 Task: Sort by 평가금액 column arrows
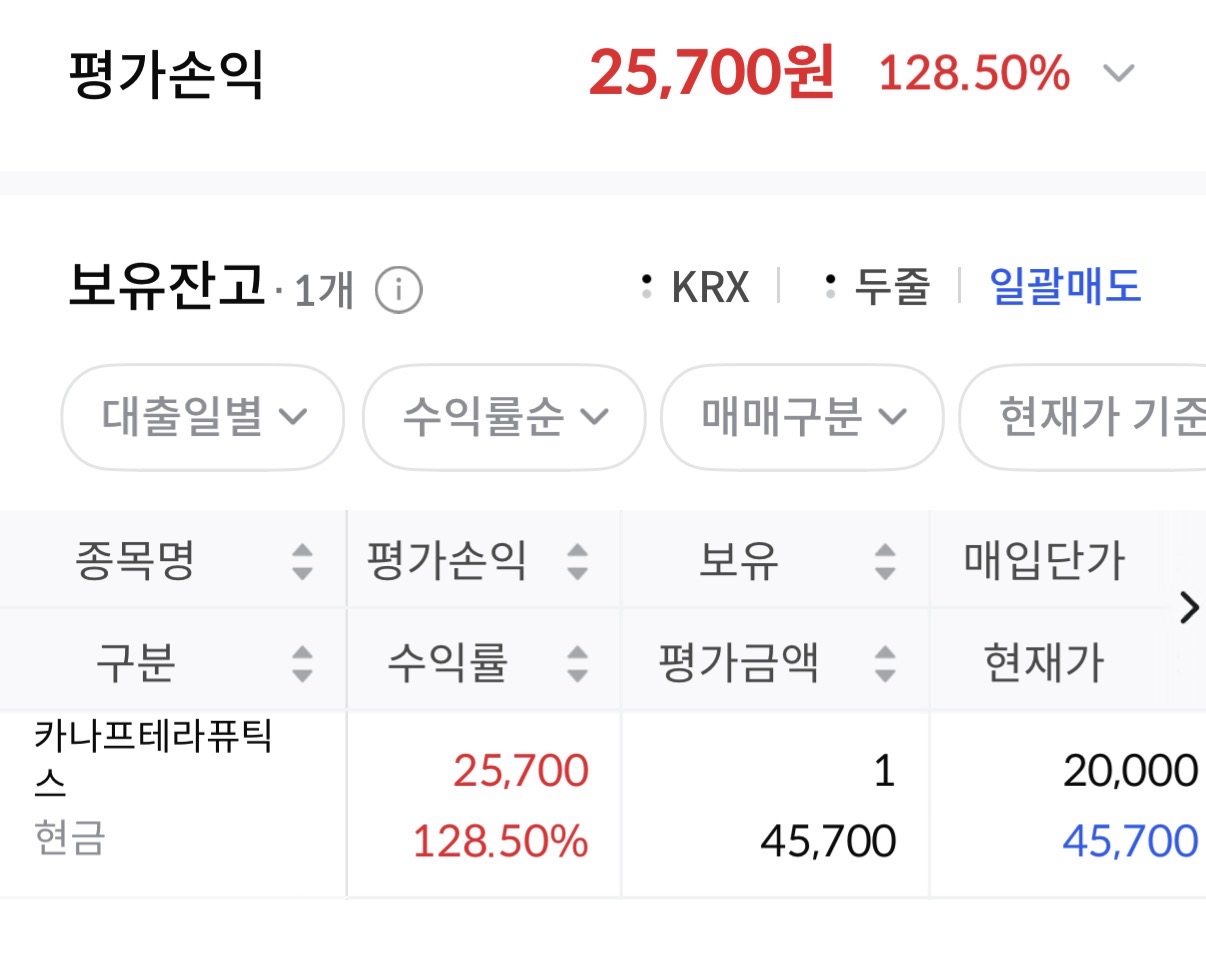[x=884, y=663]
